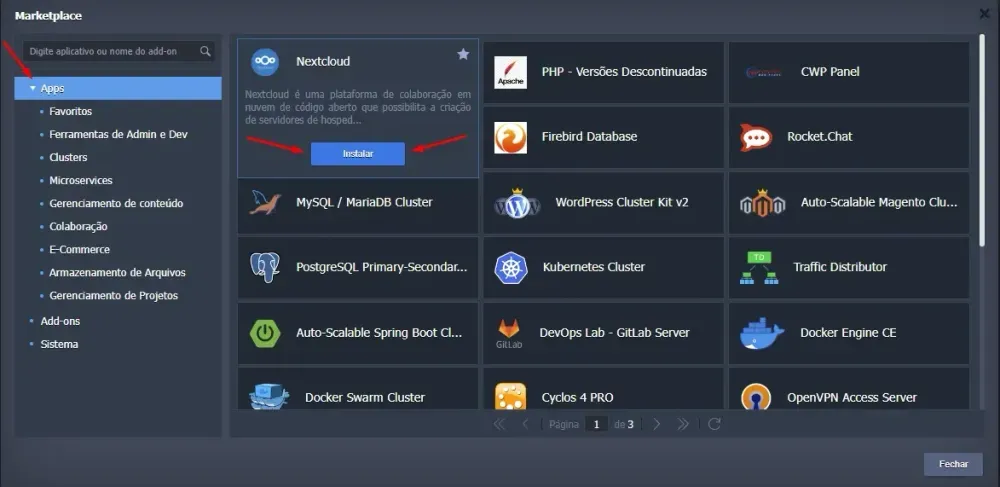1000x487 pixels.
Task: Click the search magnifier icon
Action: coord(205,51)
